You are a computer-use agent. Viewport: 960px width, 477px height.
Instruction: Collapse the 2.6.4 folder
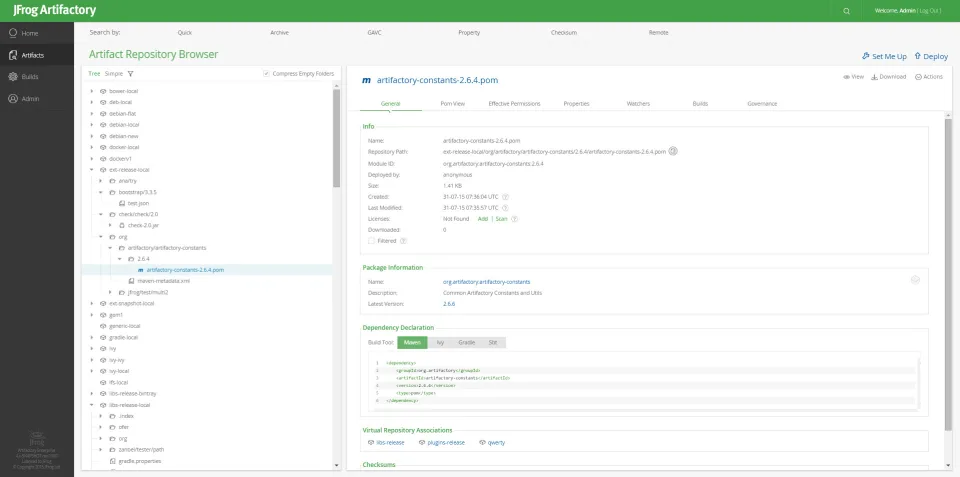[120, 259]
